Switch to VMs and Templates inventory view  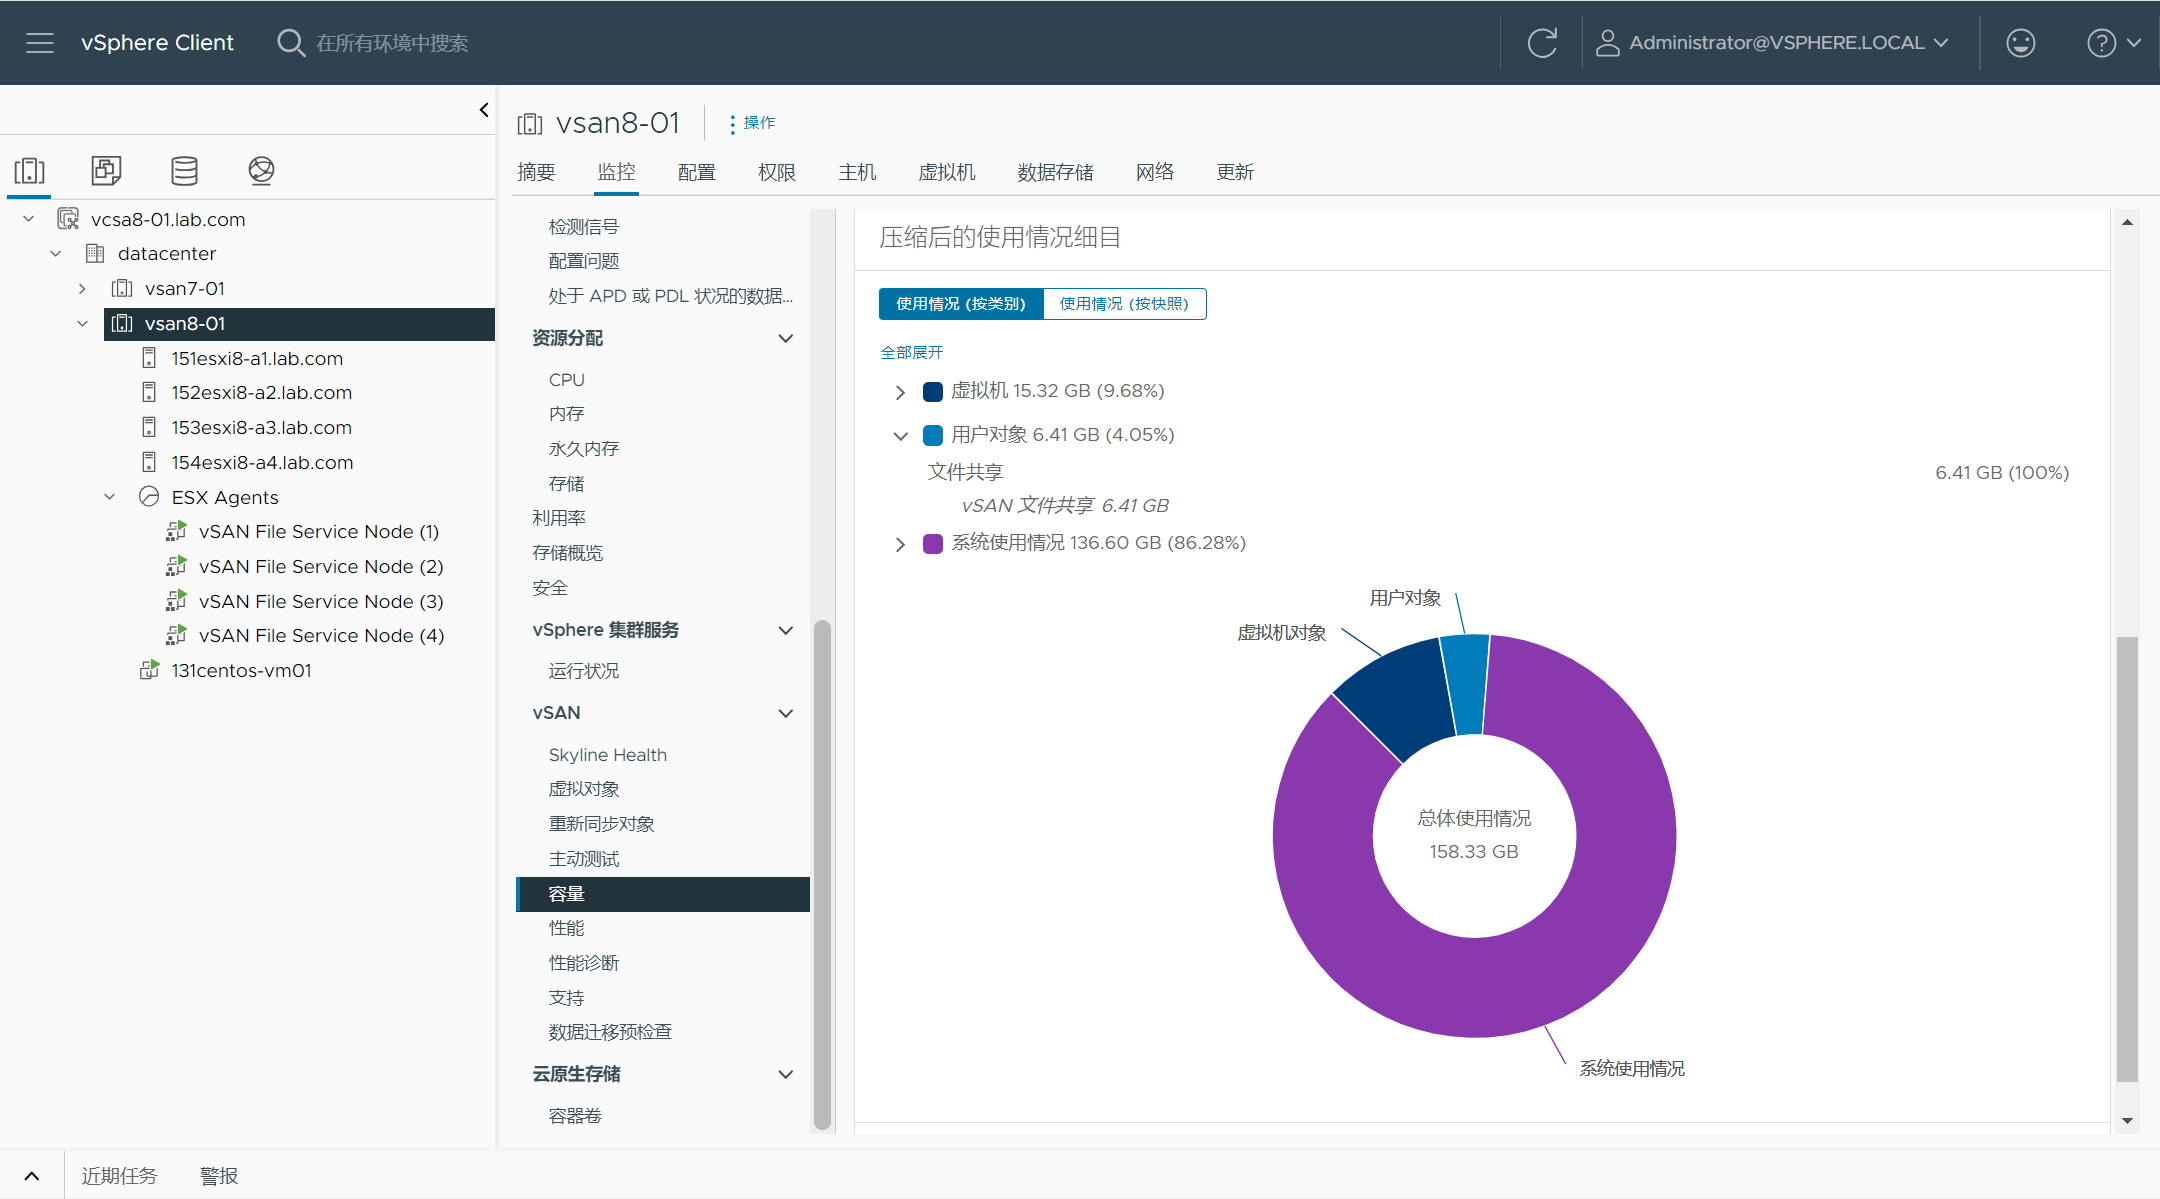tap(106, 171)
